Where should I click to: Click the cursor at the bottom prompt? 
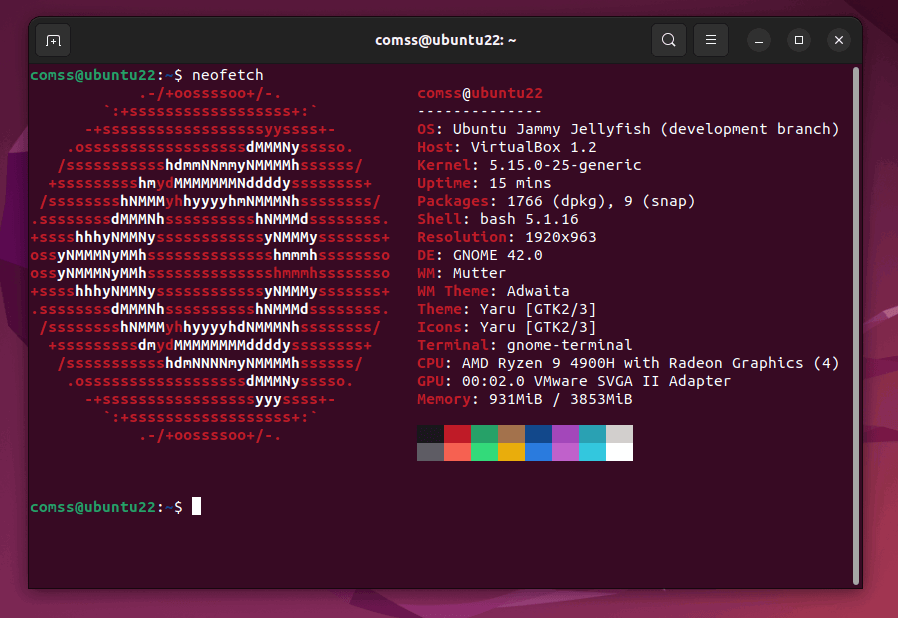pyautogui.click(x=196, y=506)
